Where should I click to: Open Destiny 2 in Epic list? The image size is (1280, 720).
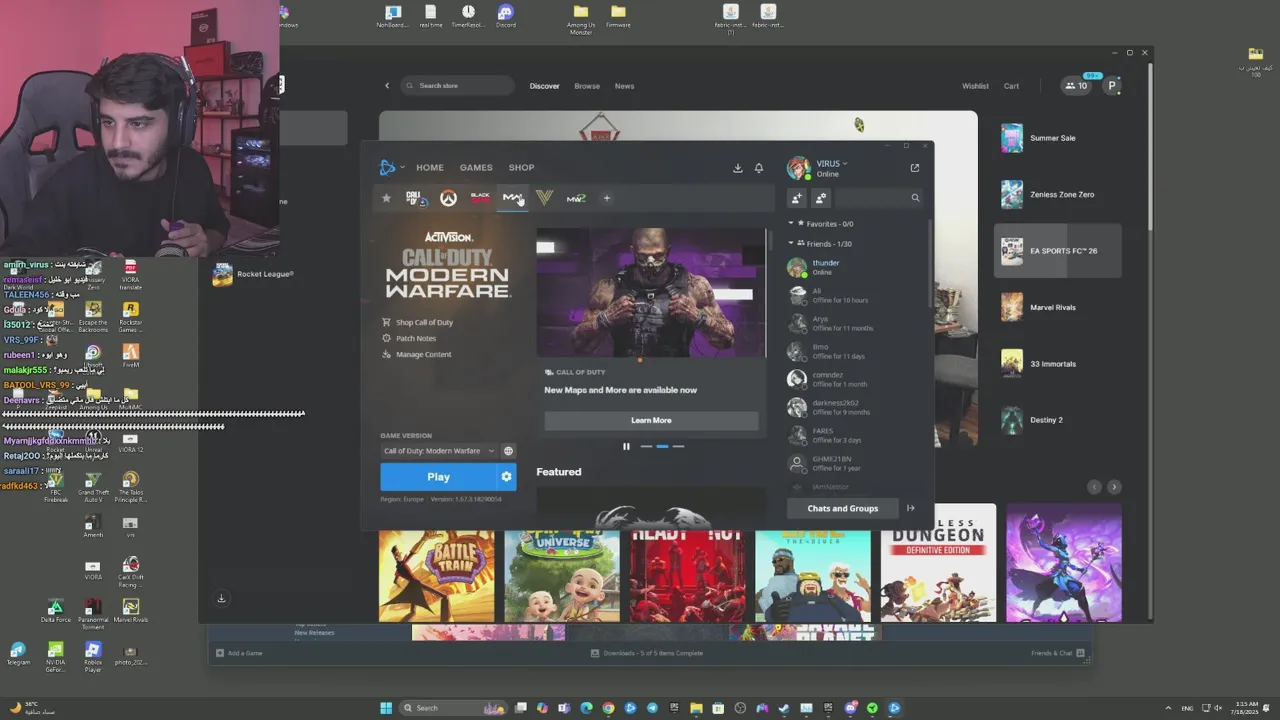click(1060, 420)
